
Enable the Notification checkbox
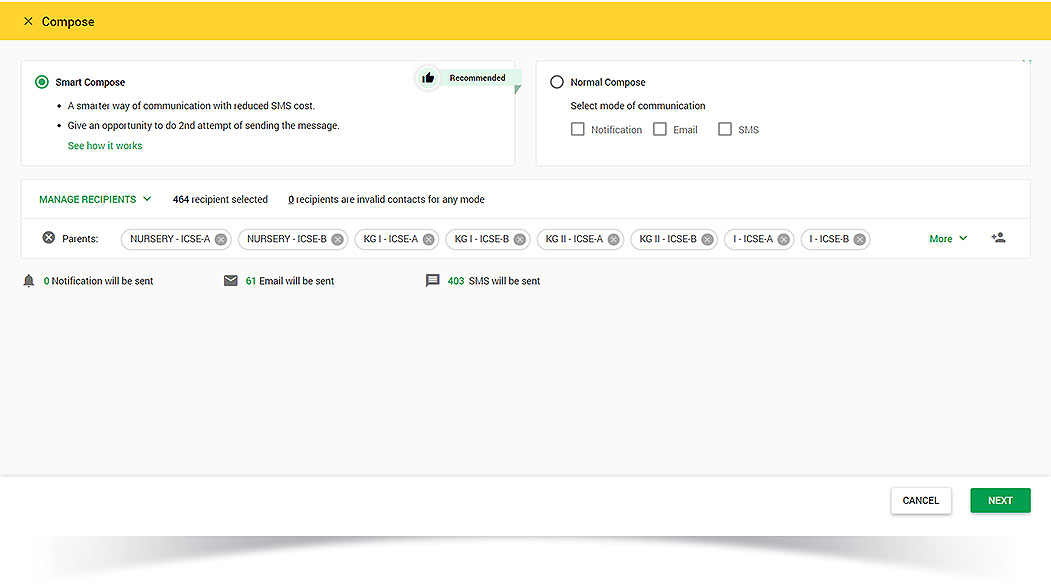577,129
